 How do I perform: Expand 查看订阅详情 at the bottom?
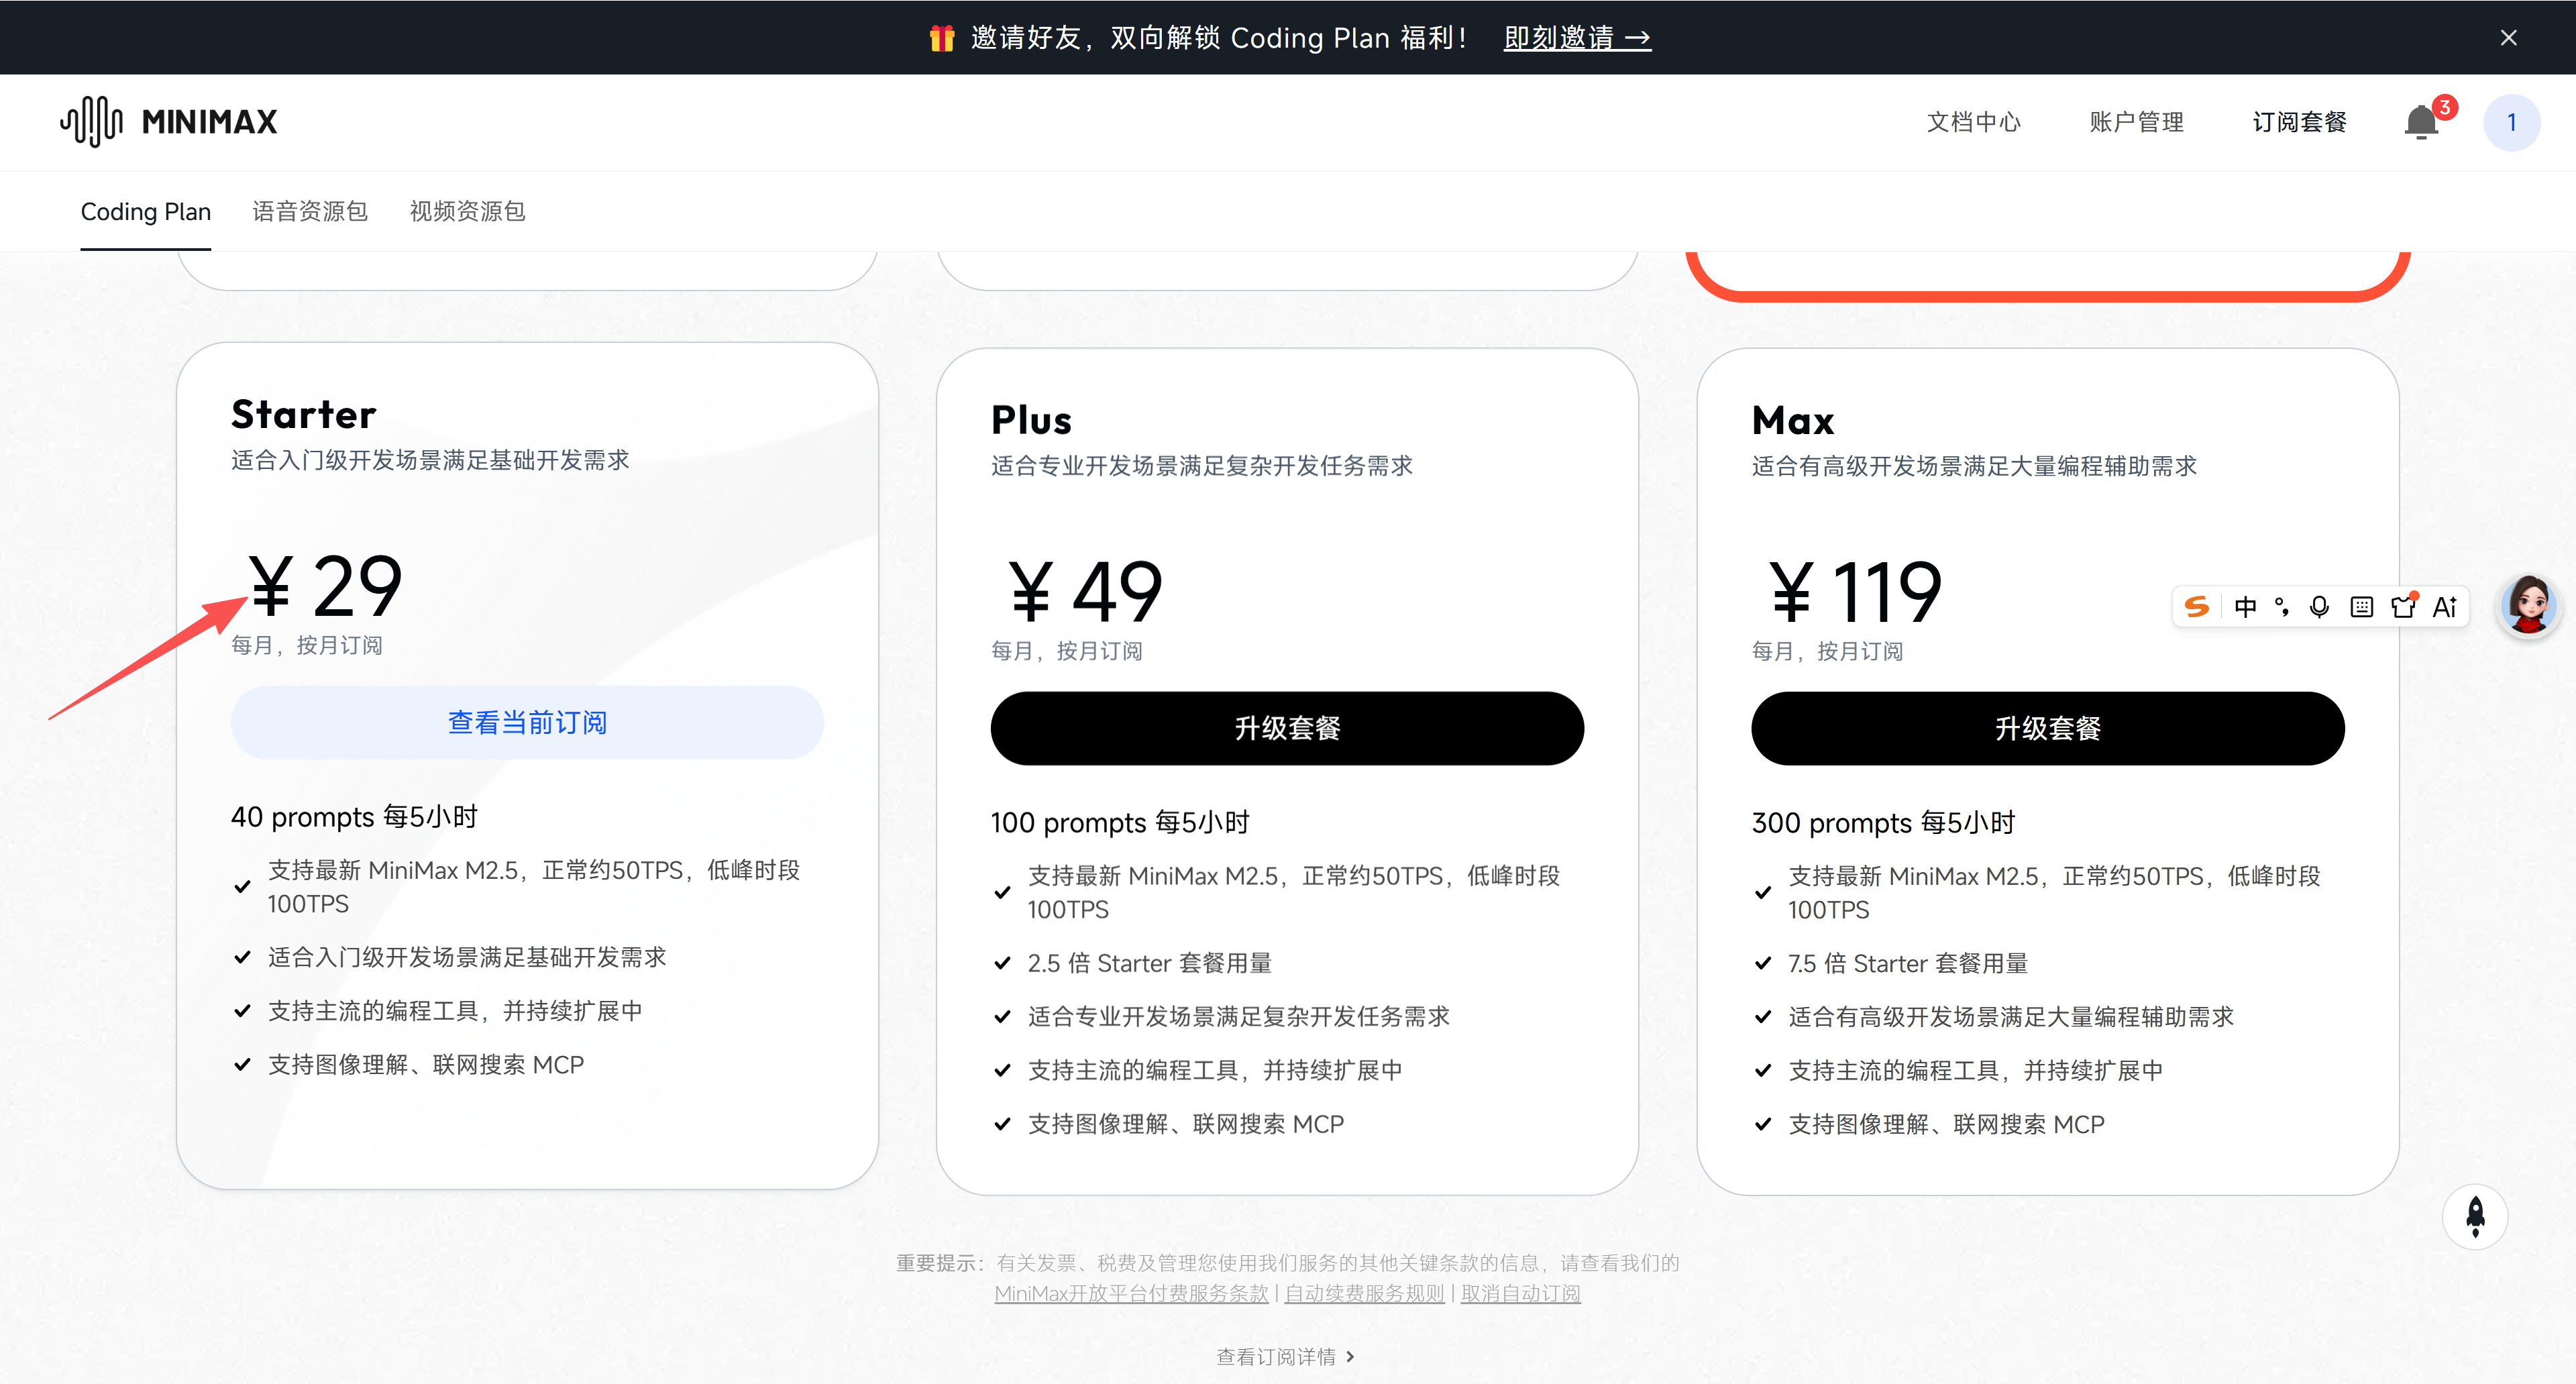coord(1286,1357)
